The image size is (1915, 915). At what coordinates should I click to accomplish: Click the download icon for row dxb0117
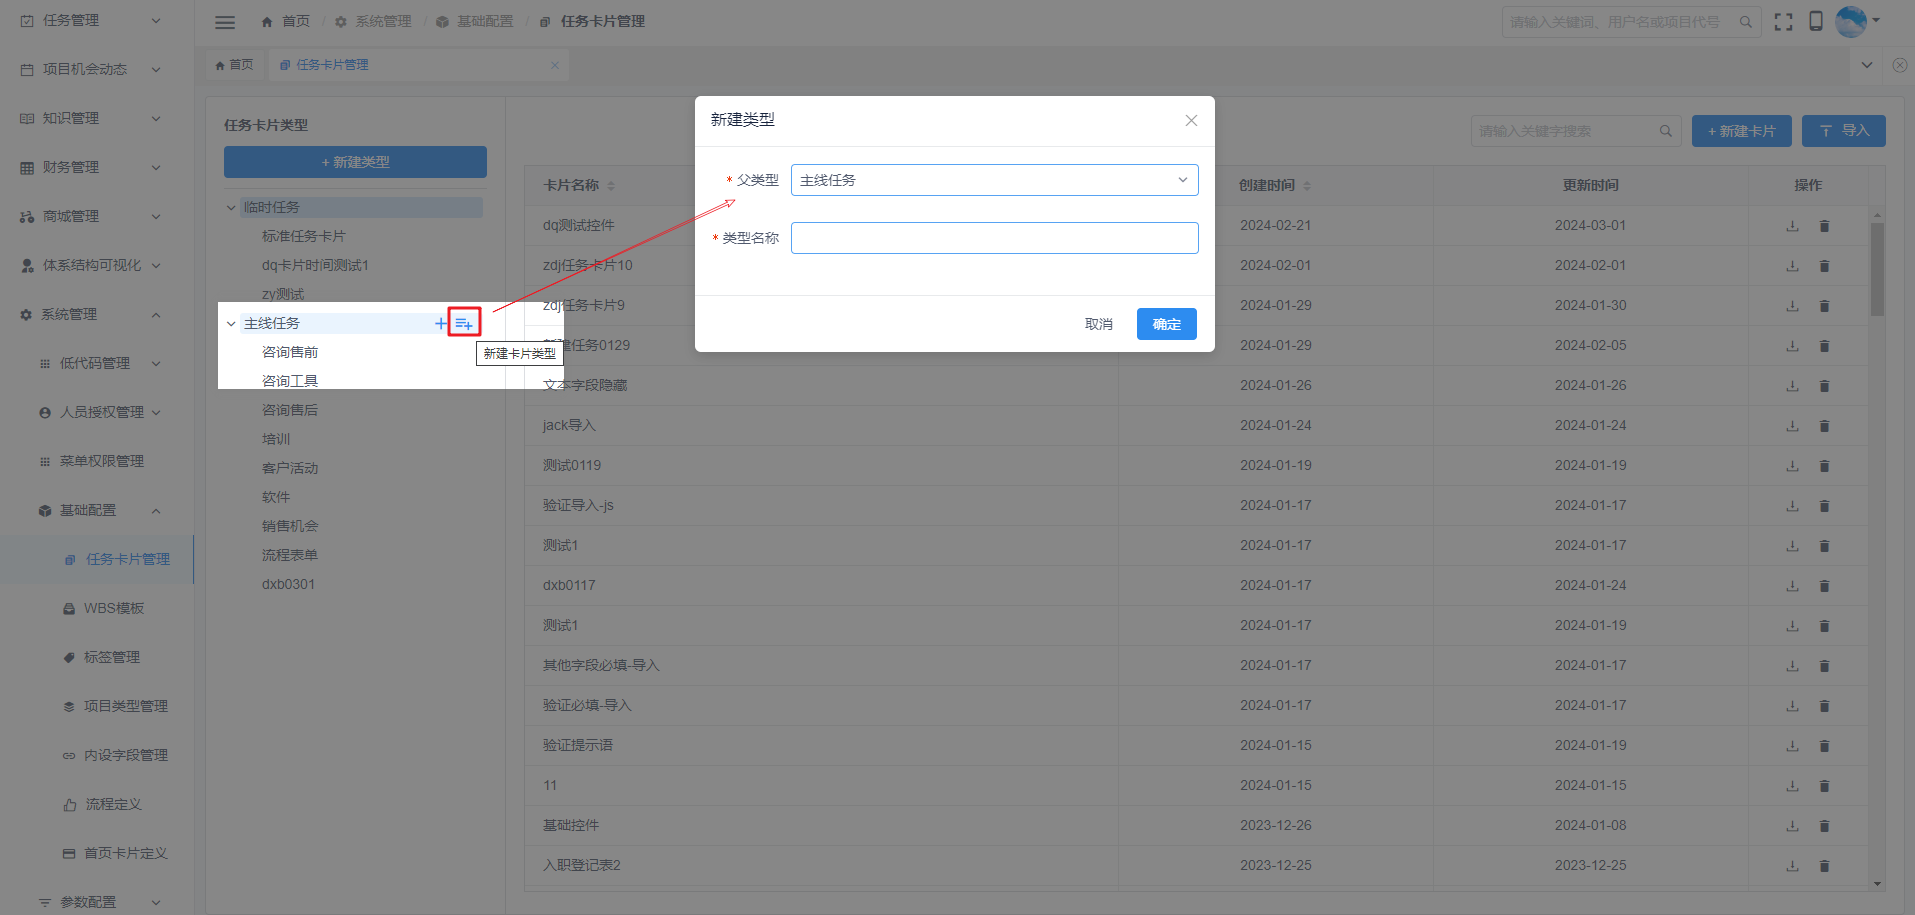pos(1792,586)
